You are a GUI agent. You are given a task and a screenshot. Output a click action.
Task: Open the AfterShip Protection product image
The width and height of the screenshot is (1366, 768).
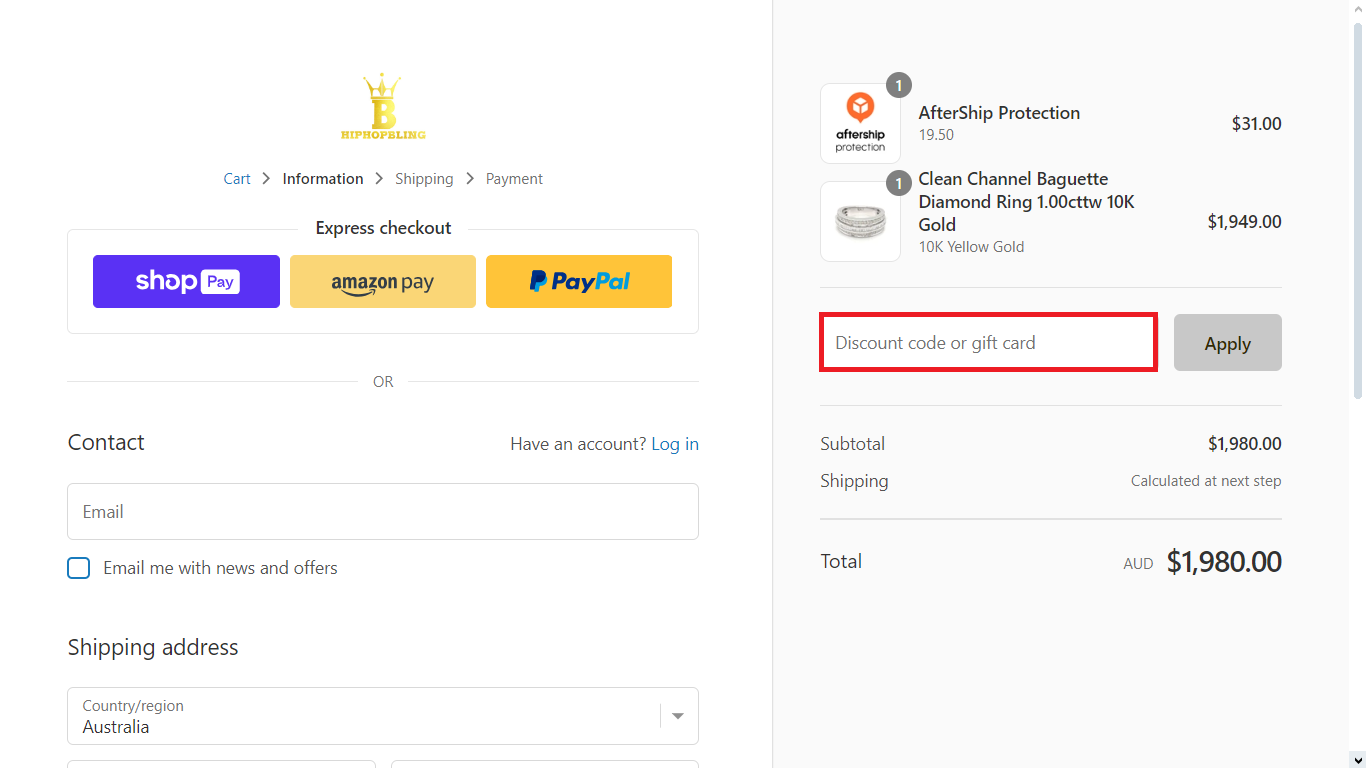point(860,122)
